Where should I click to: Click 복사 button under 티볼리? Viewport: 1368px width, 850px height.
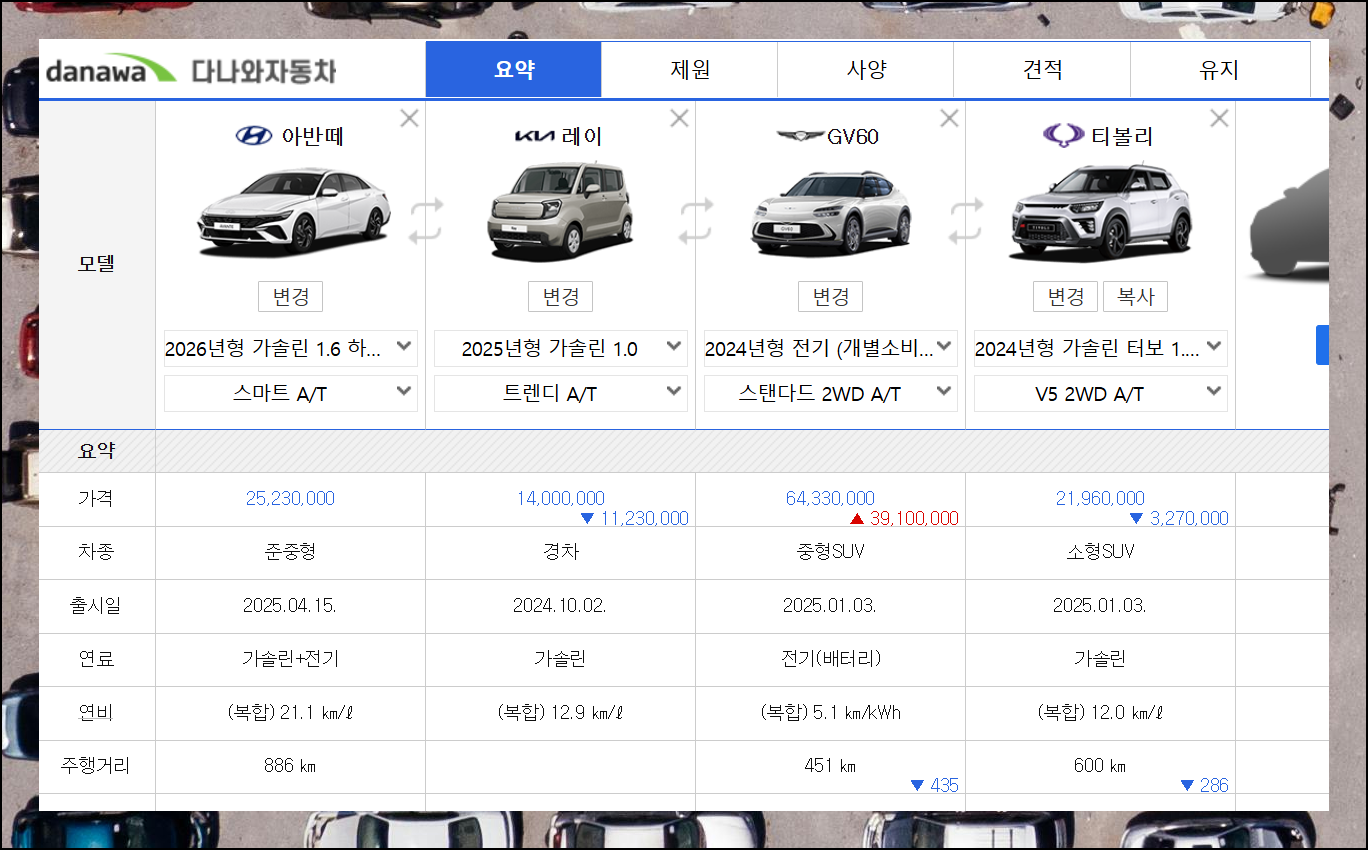tap(1135, 297)
